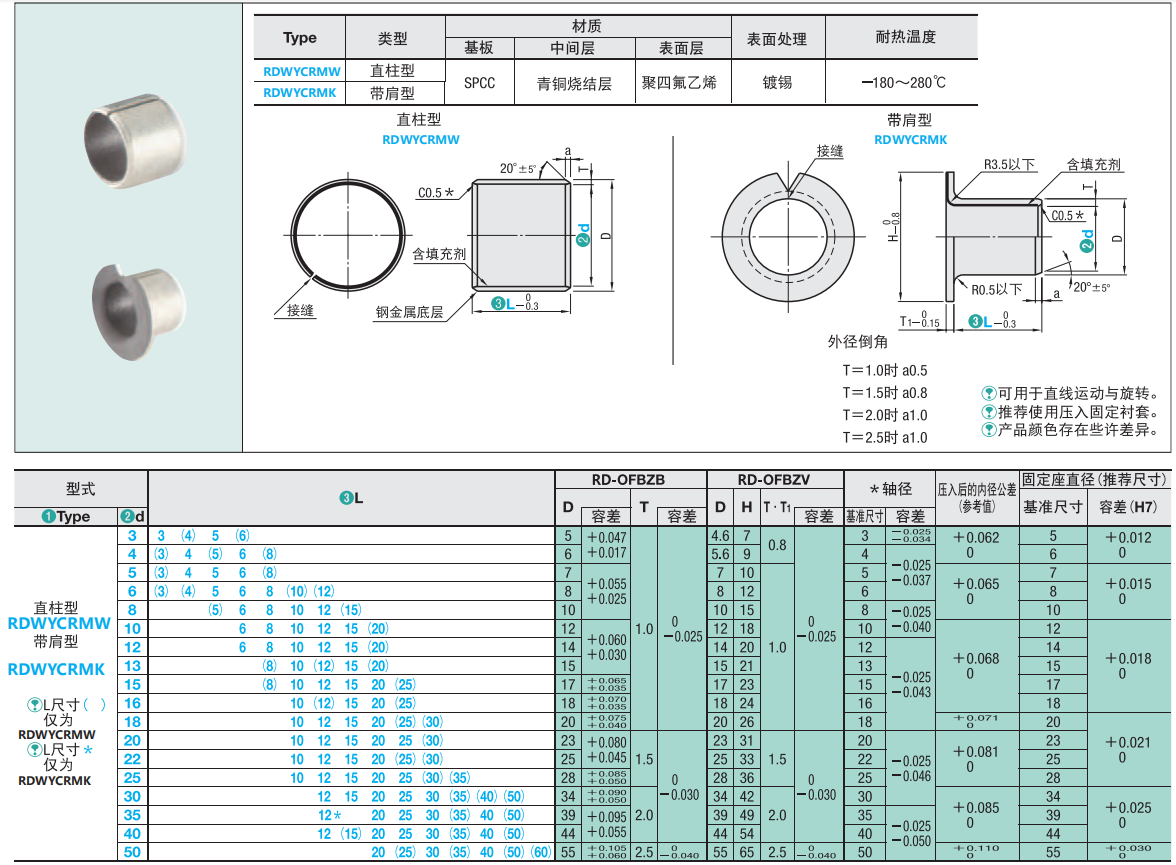Click tip icon beside 推荐使用压入固定衬套
The image size is (1176, 865).
coord(989,412)
